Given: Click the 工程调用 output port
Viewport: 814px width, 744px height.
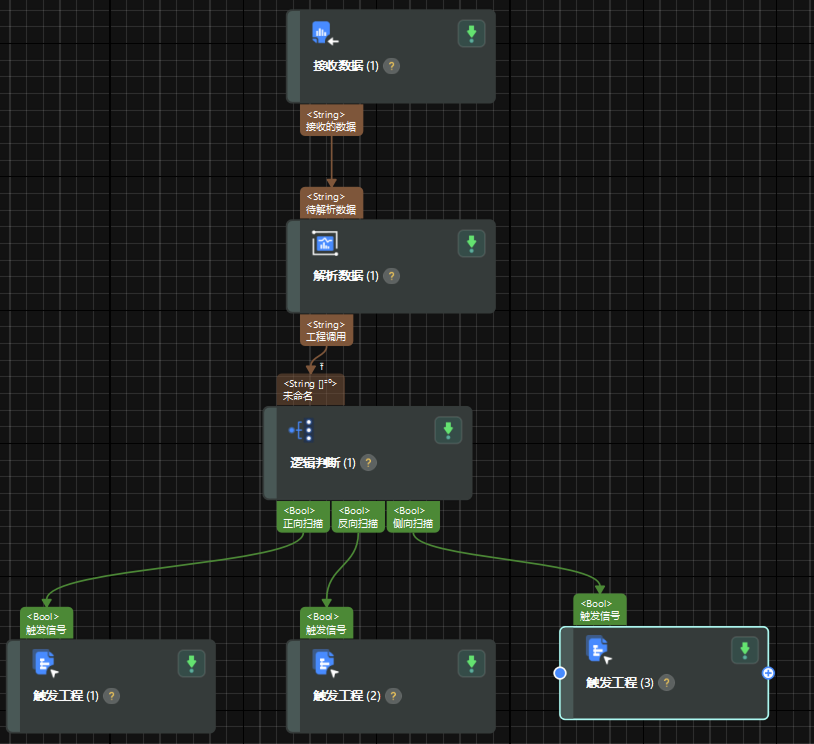Looking at the screenshot, I should (x=326, y=330).
